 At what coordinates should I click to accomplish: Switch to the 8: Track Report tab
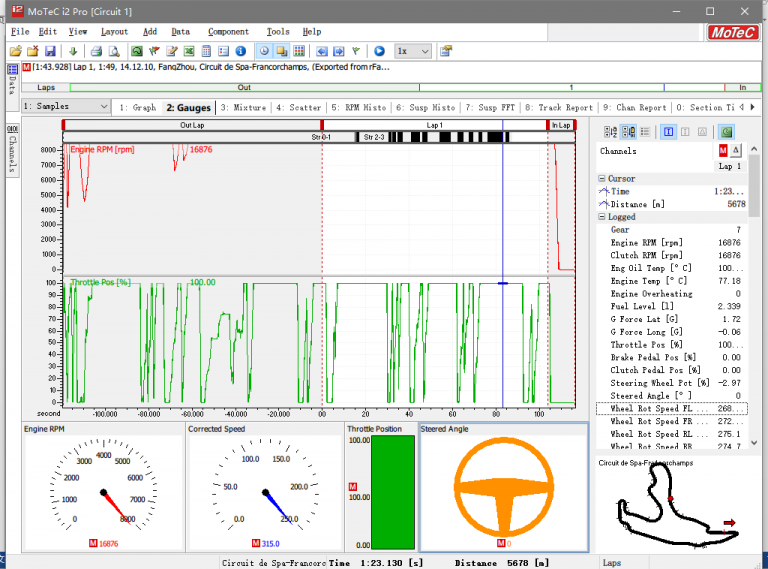559,107
